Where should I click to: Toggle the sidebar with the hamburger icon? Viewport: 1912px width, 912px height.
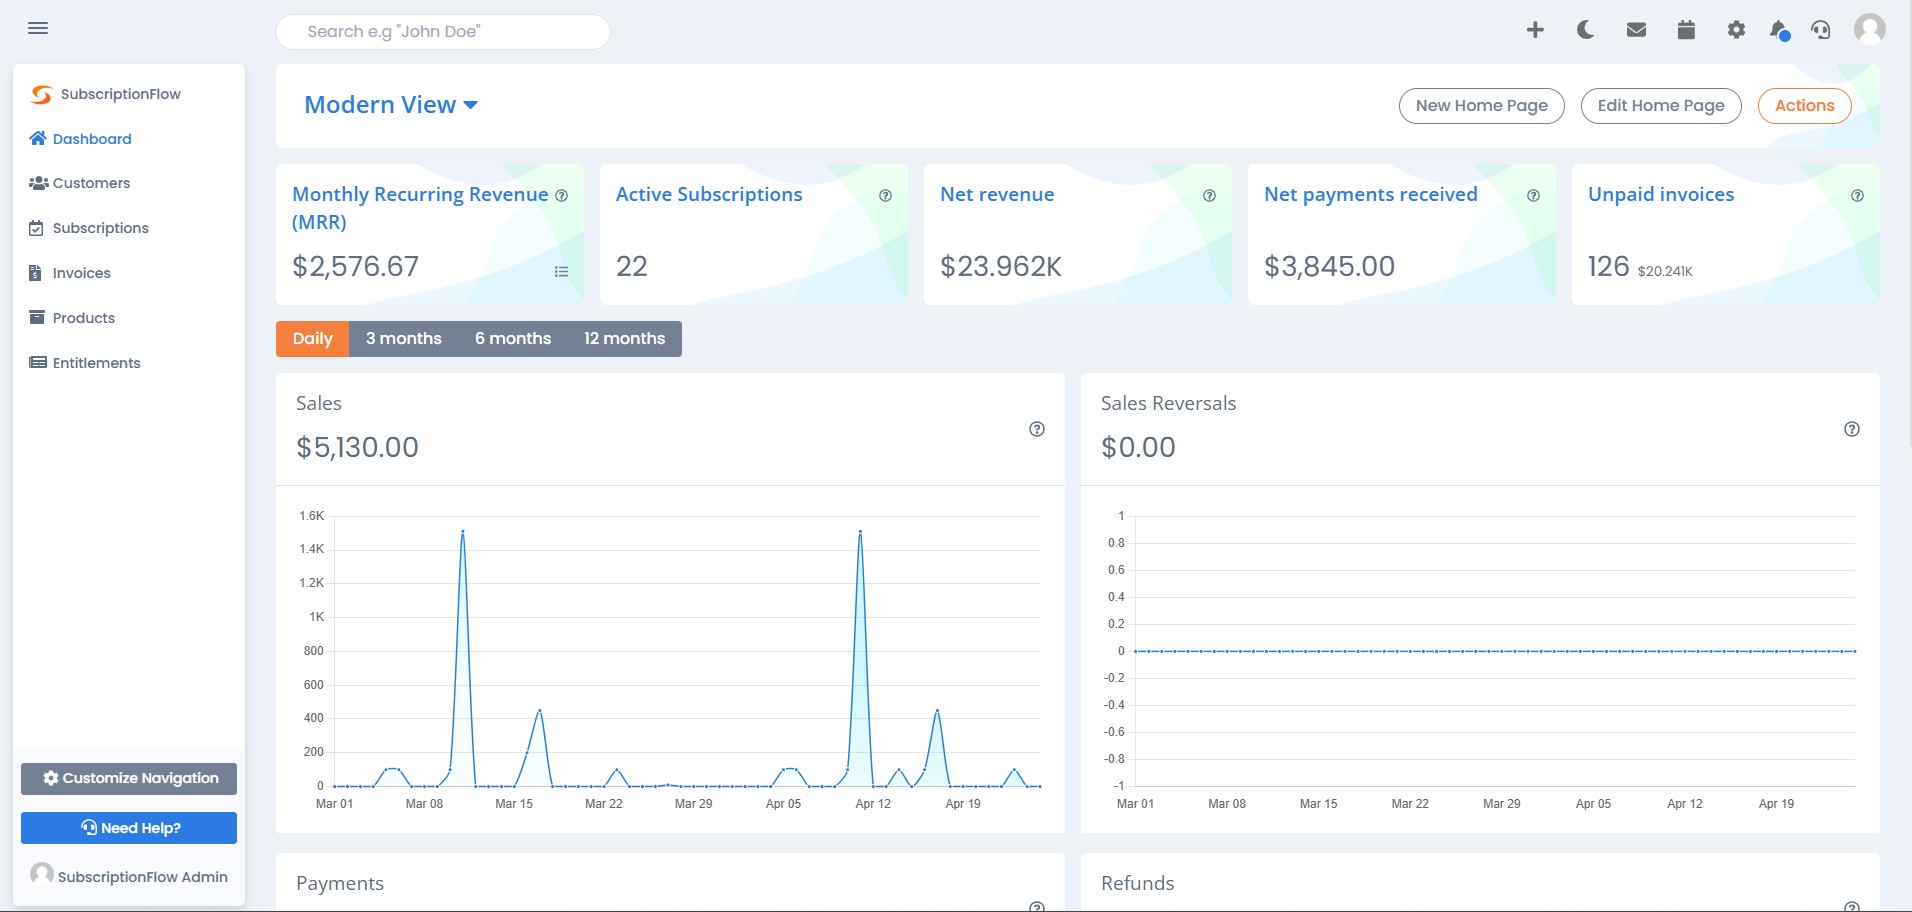(38, 27)
